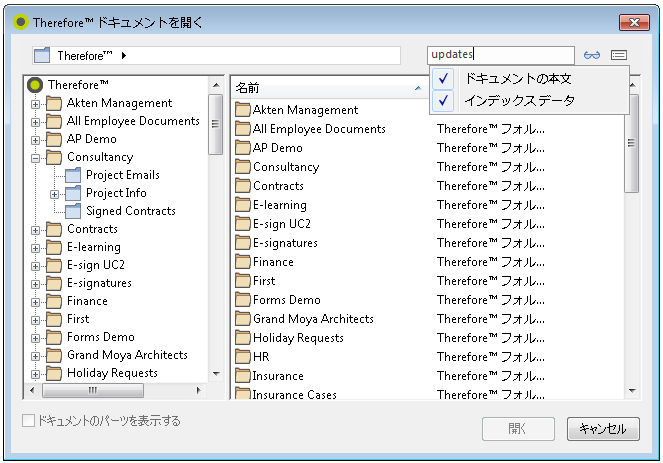Click the Finance folder icon in list
The width and height of the screenshot is (663, 463).
point(243,262)
